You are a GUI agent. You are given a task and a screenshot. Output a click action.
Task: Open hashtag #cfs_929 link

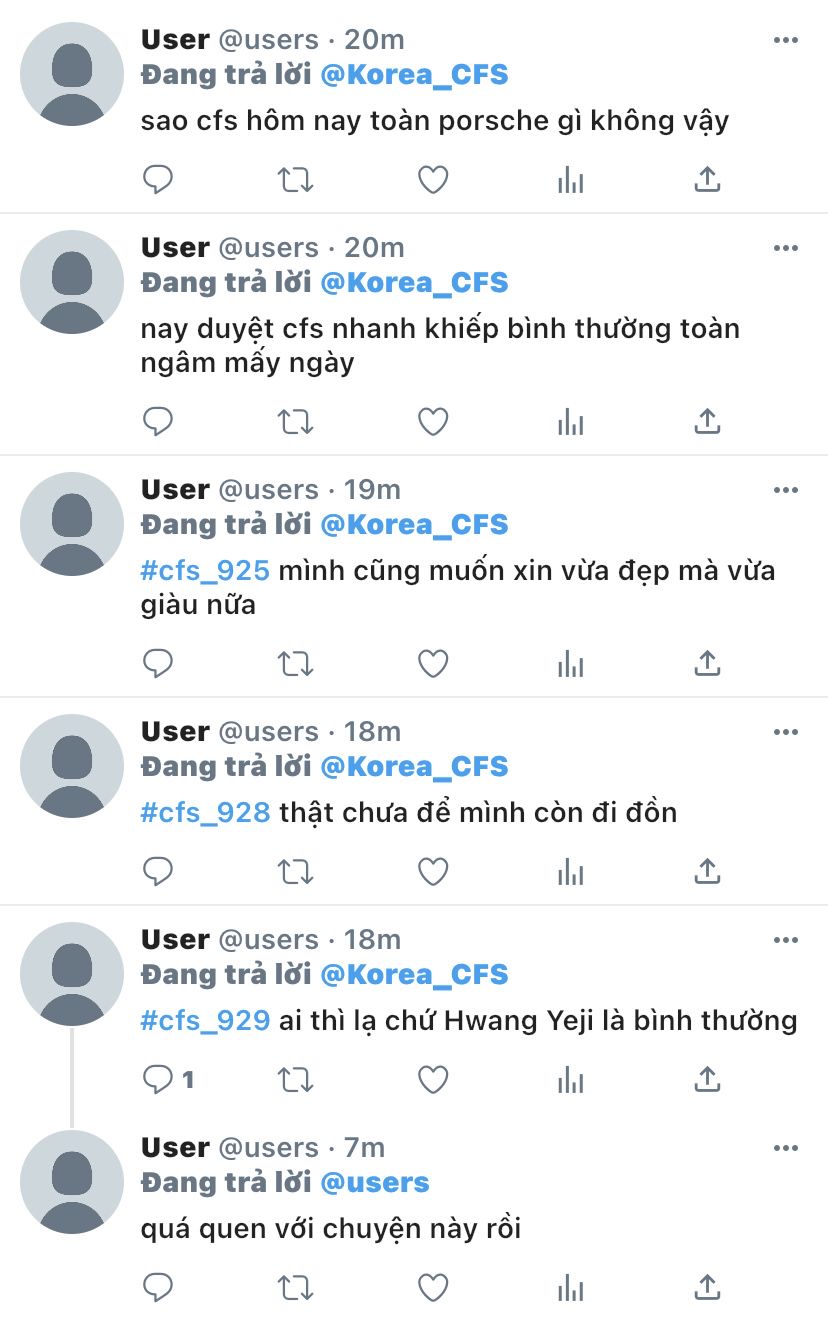(x=205, y=1021)
